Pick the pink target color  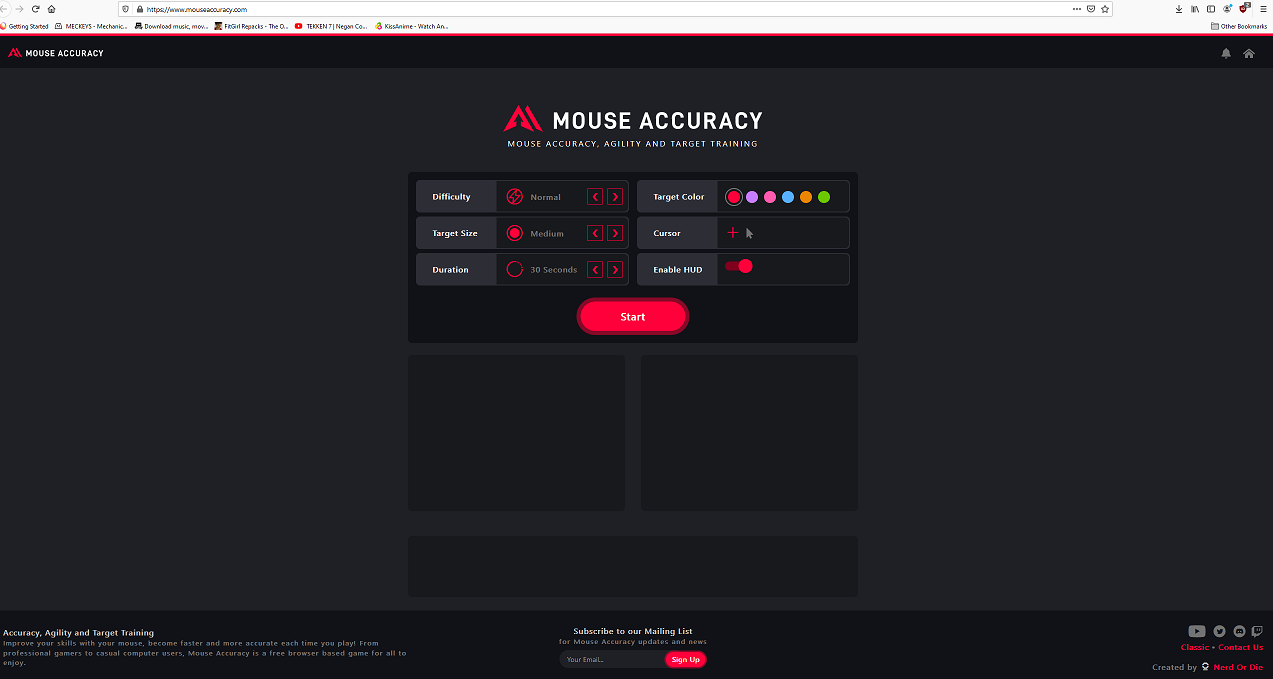click(770, 197)
